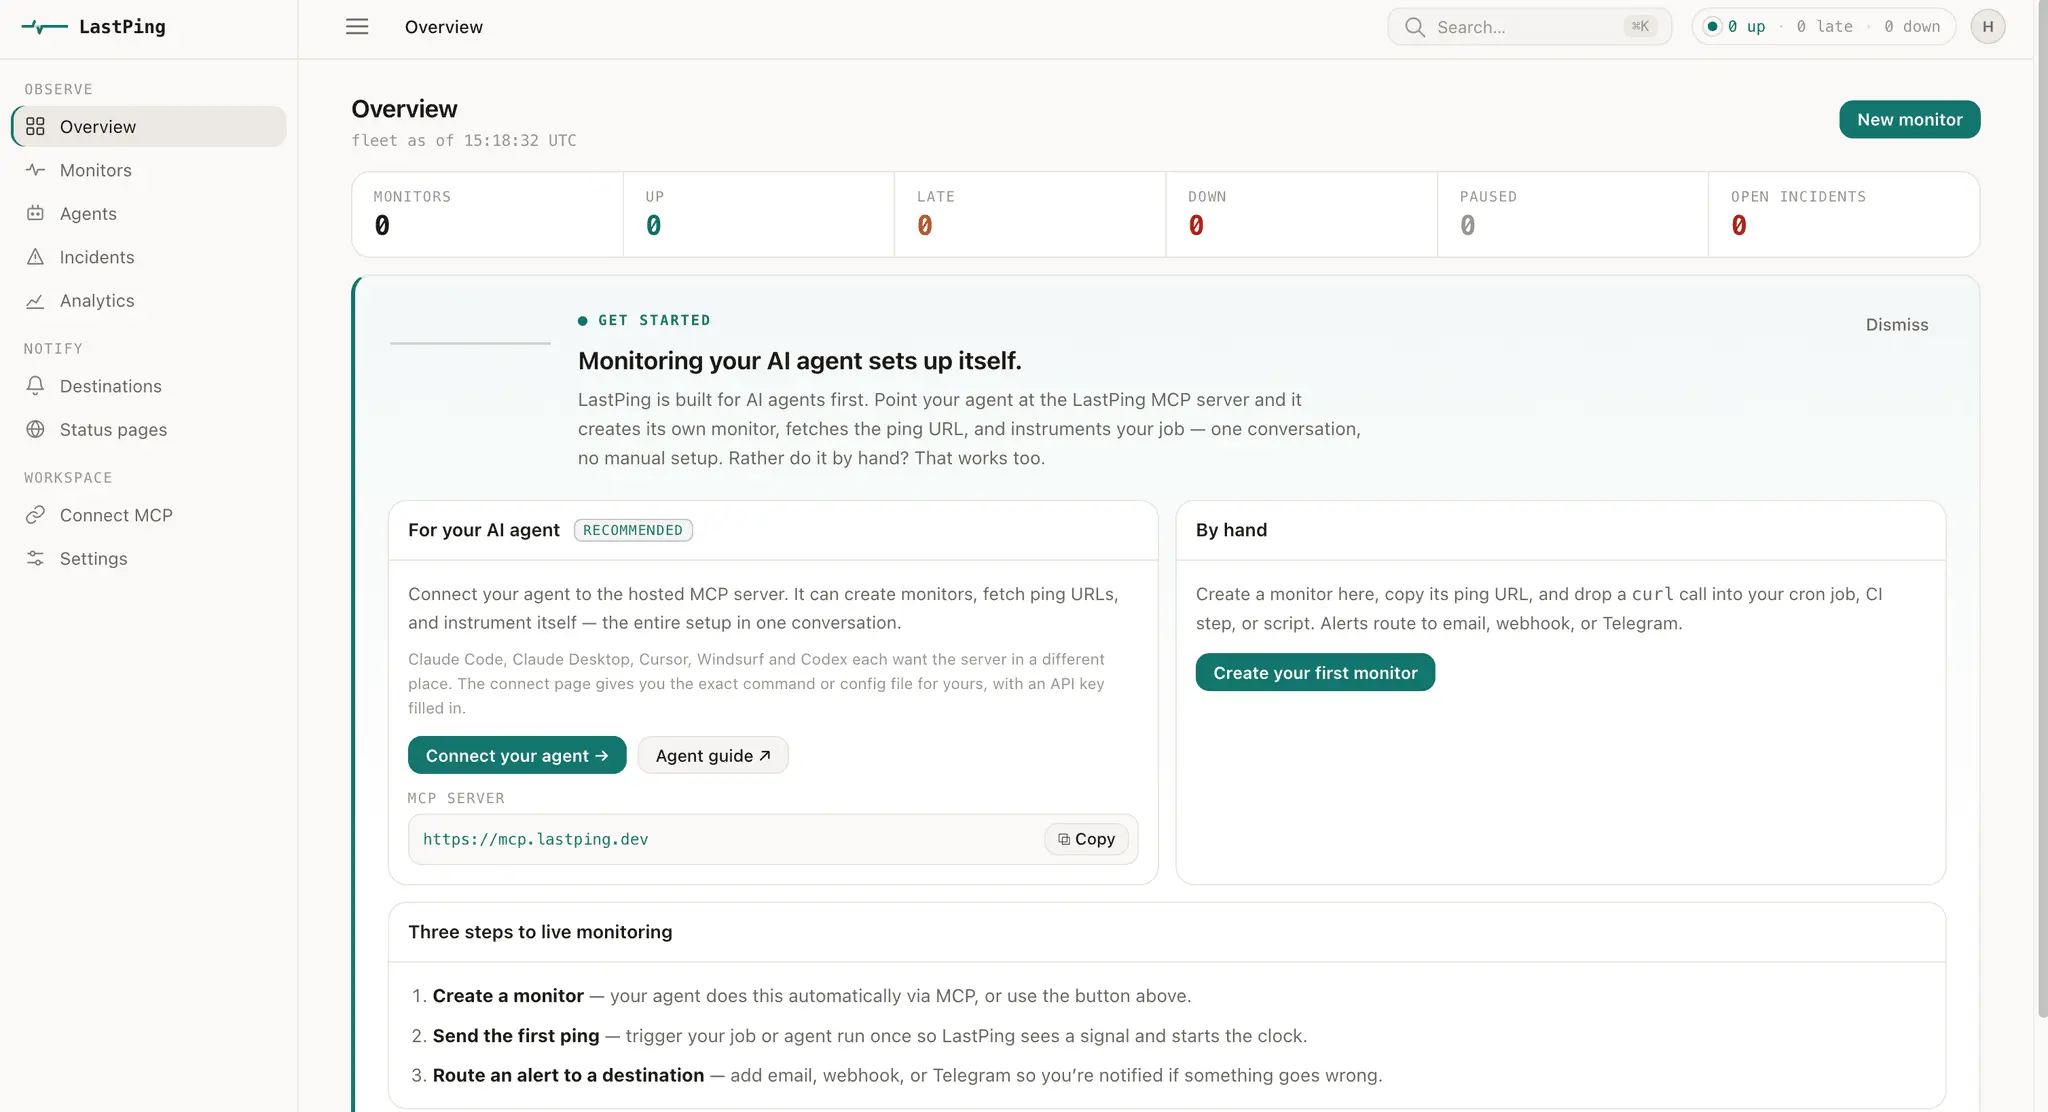Click the 'fleet as of 15:18:32 UTC' text
Screen dimensions: 2048x1112
pyautogui.click(x=464, y=140)
